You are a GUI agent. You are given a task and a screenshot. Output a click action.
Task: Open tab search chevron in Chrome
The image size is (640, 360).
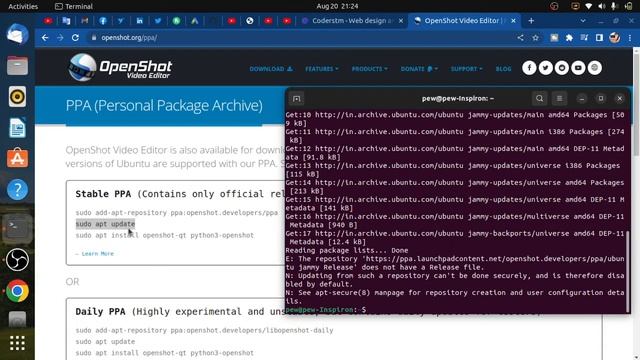pos(583,20)
